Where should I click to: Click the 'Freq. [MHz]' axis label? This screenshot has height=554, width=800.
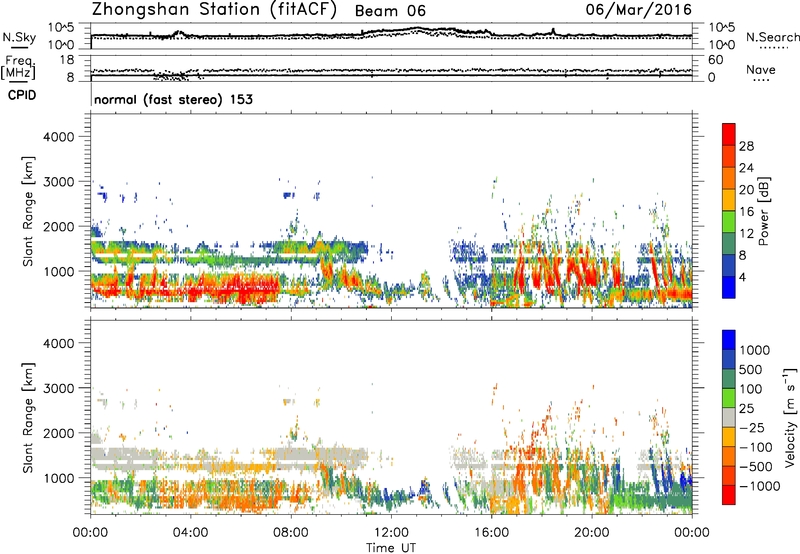point(18,67)
